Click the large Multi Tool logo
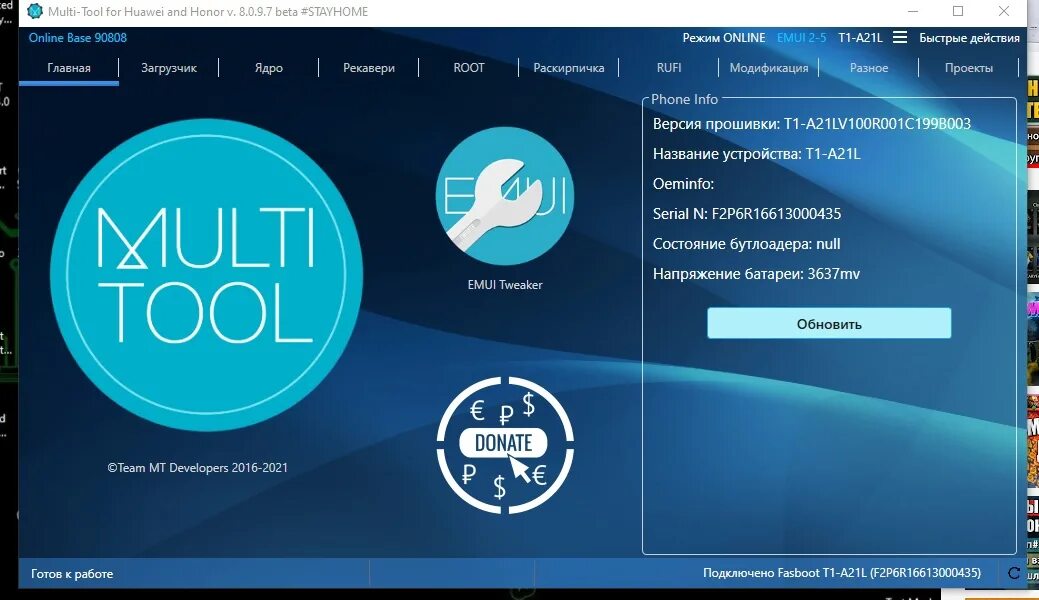 (206, 275)
